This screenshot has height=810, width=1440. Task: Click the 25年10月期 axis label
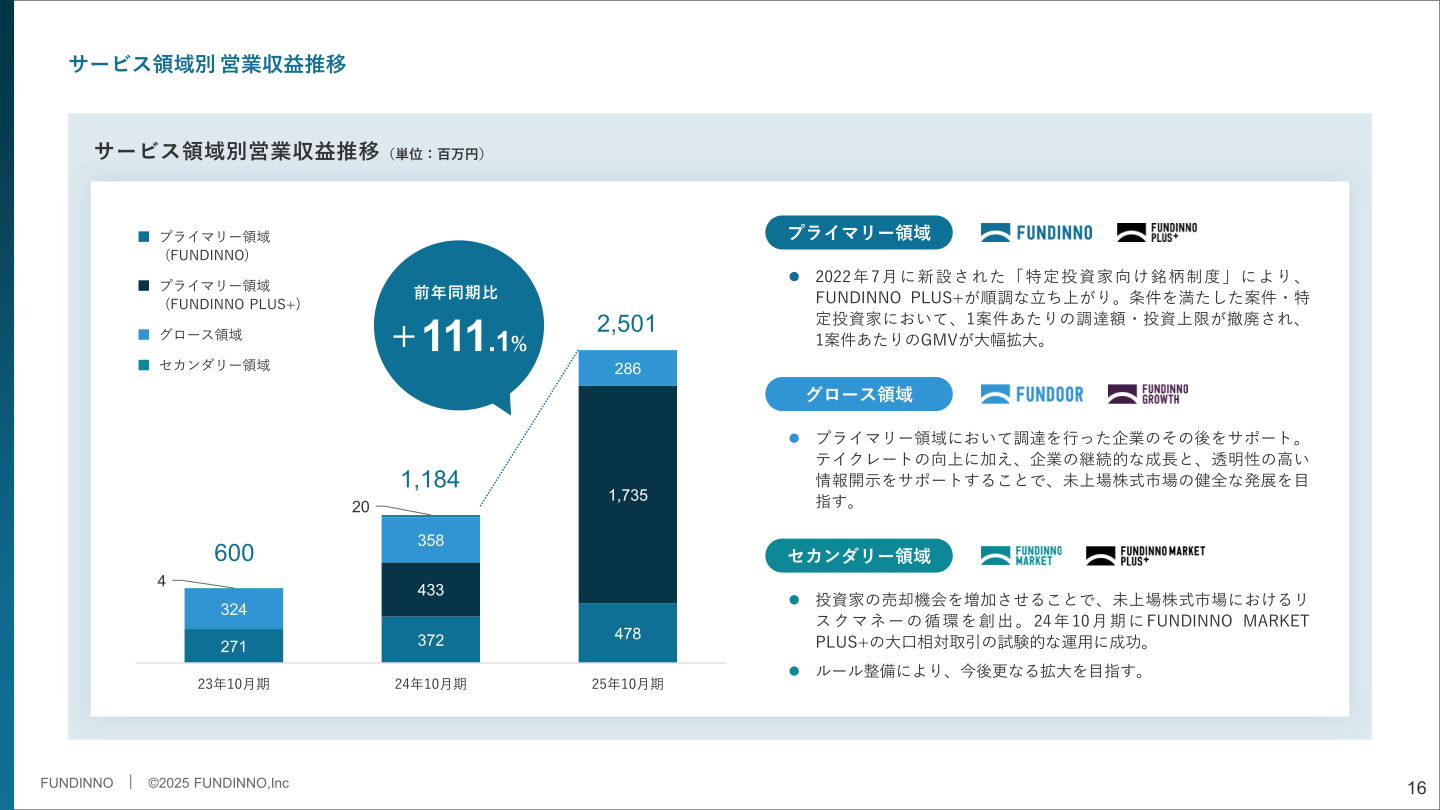[x=627, y=685]
